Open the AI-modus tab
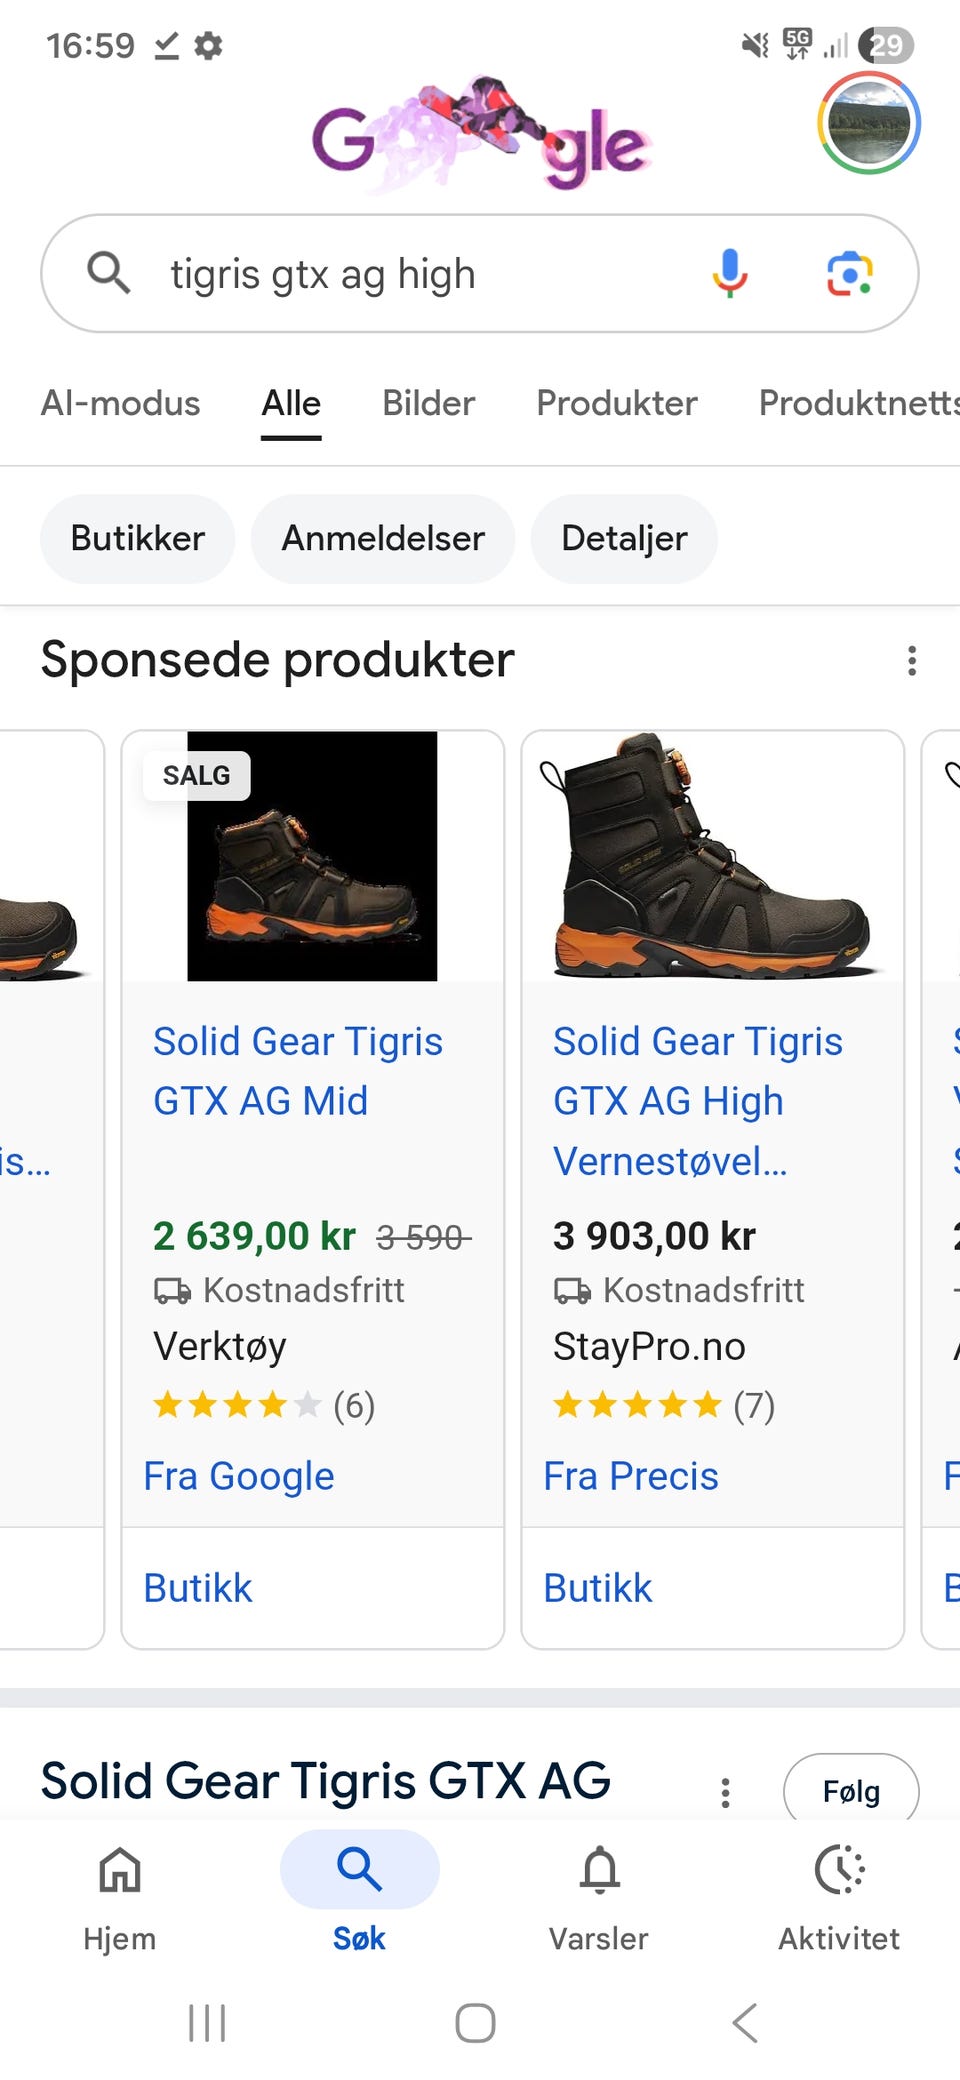This screenshot has height=2080, width=960. coord(120,403)
